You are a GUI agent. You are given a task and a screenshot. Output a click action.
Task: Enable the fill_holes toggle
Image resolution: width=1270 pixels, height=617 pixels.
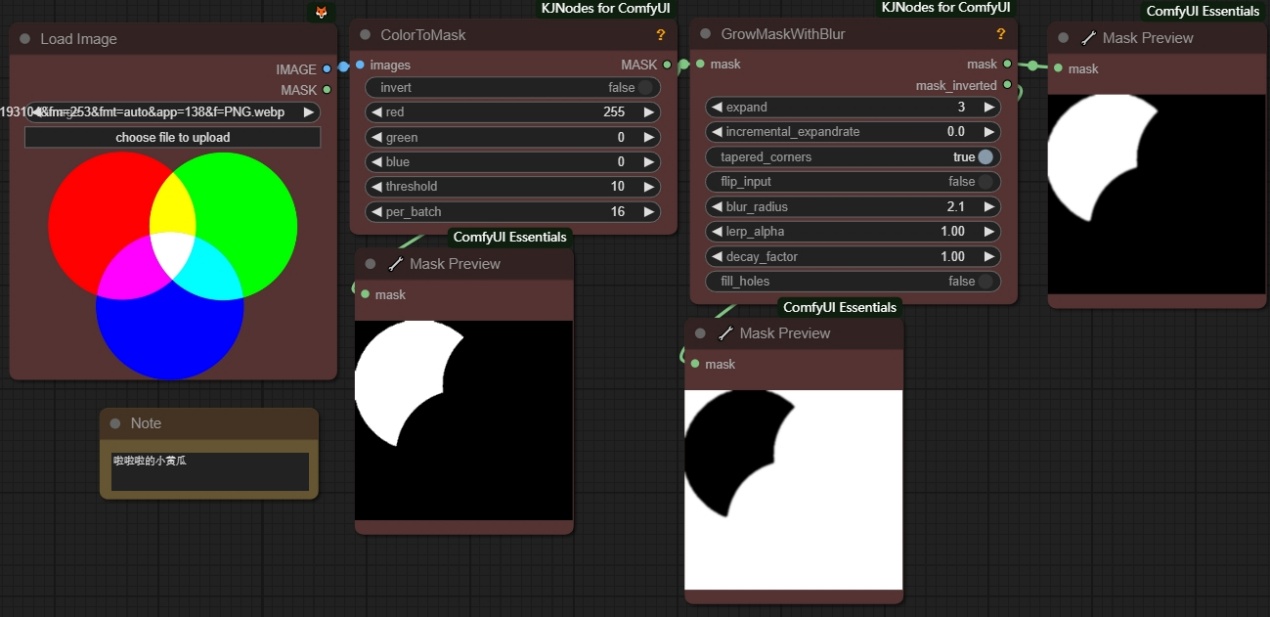pos(985,281)
